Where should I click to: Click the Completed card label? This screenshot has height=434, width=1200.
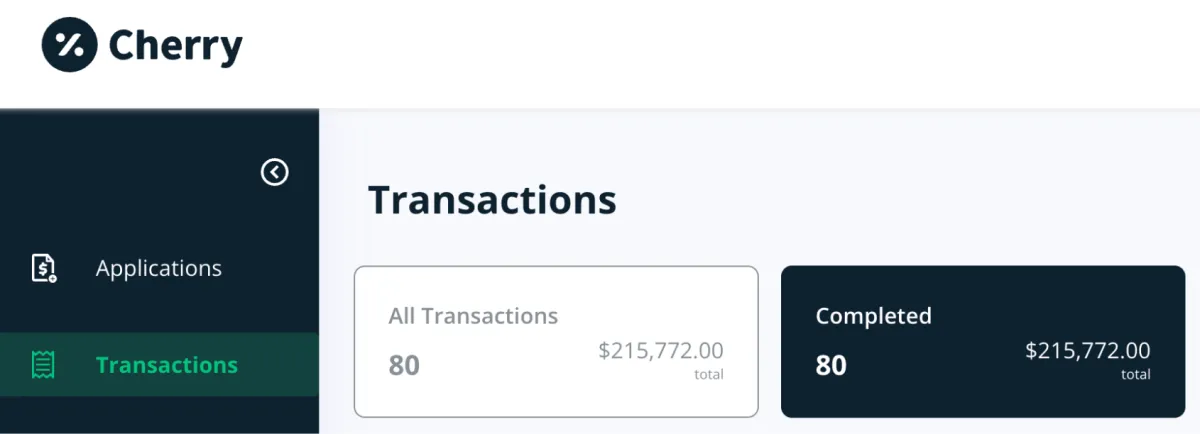click(873, 316)
